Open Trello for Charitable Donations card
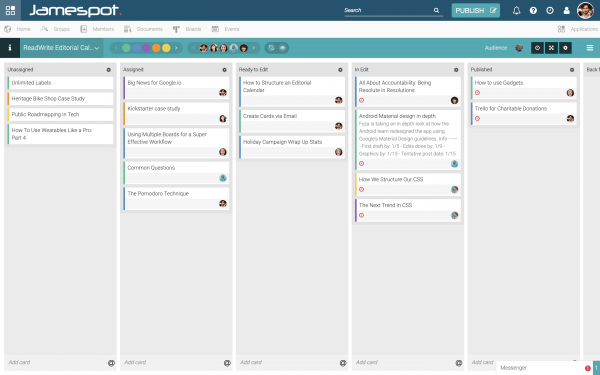The width and height of the screenshot is (600, 375). [x=523, y=113]
